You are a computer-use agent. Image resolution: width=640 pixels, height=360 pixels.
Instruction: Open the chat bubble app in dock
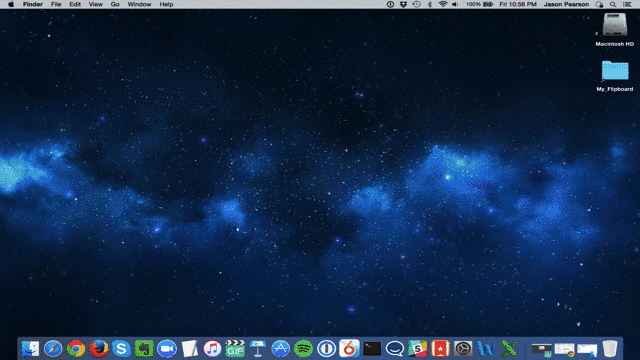pyautogui.click(x=395, y=349)
